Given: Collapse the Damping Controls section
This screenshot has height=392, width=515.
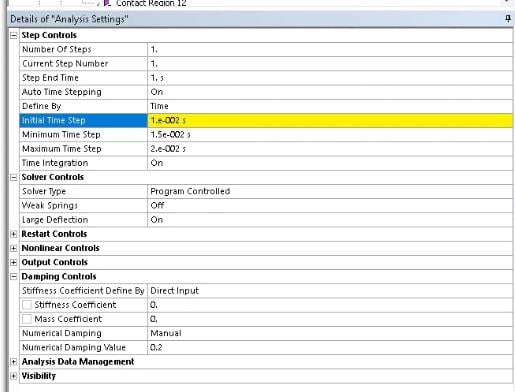Looking at the screenshot, I should pyautogui.click(x=13, y=277).
